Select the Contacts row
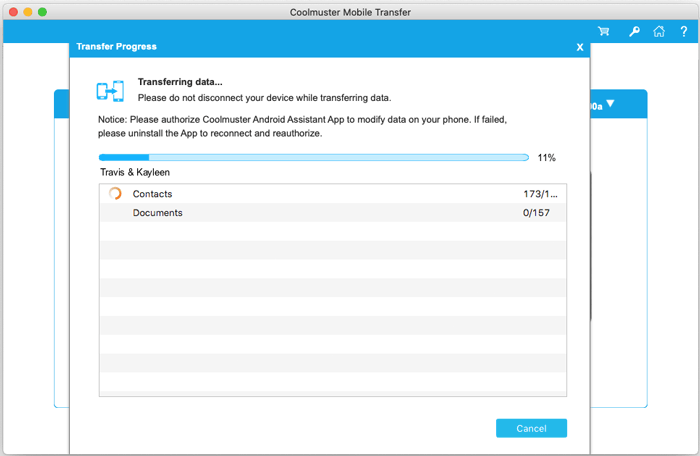The image size is (700, 456). pyautogui.click(x=333, y=194)
